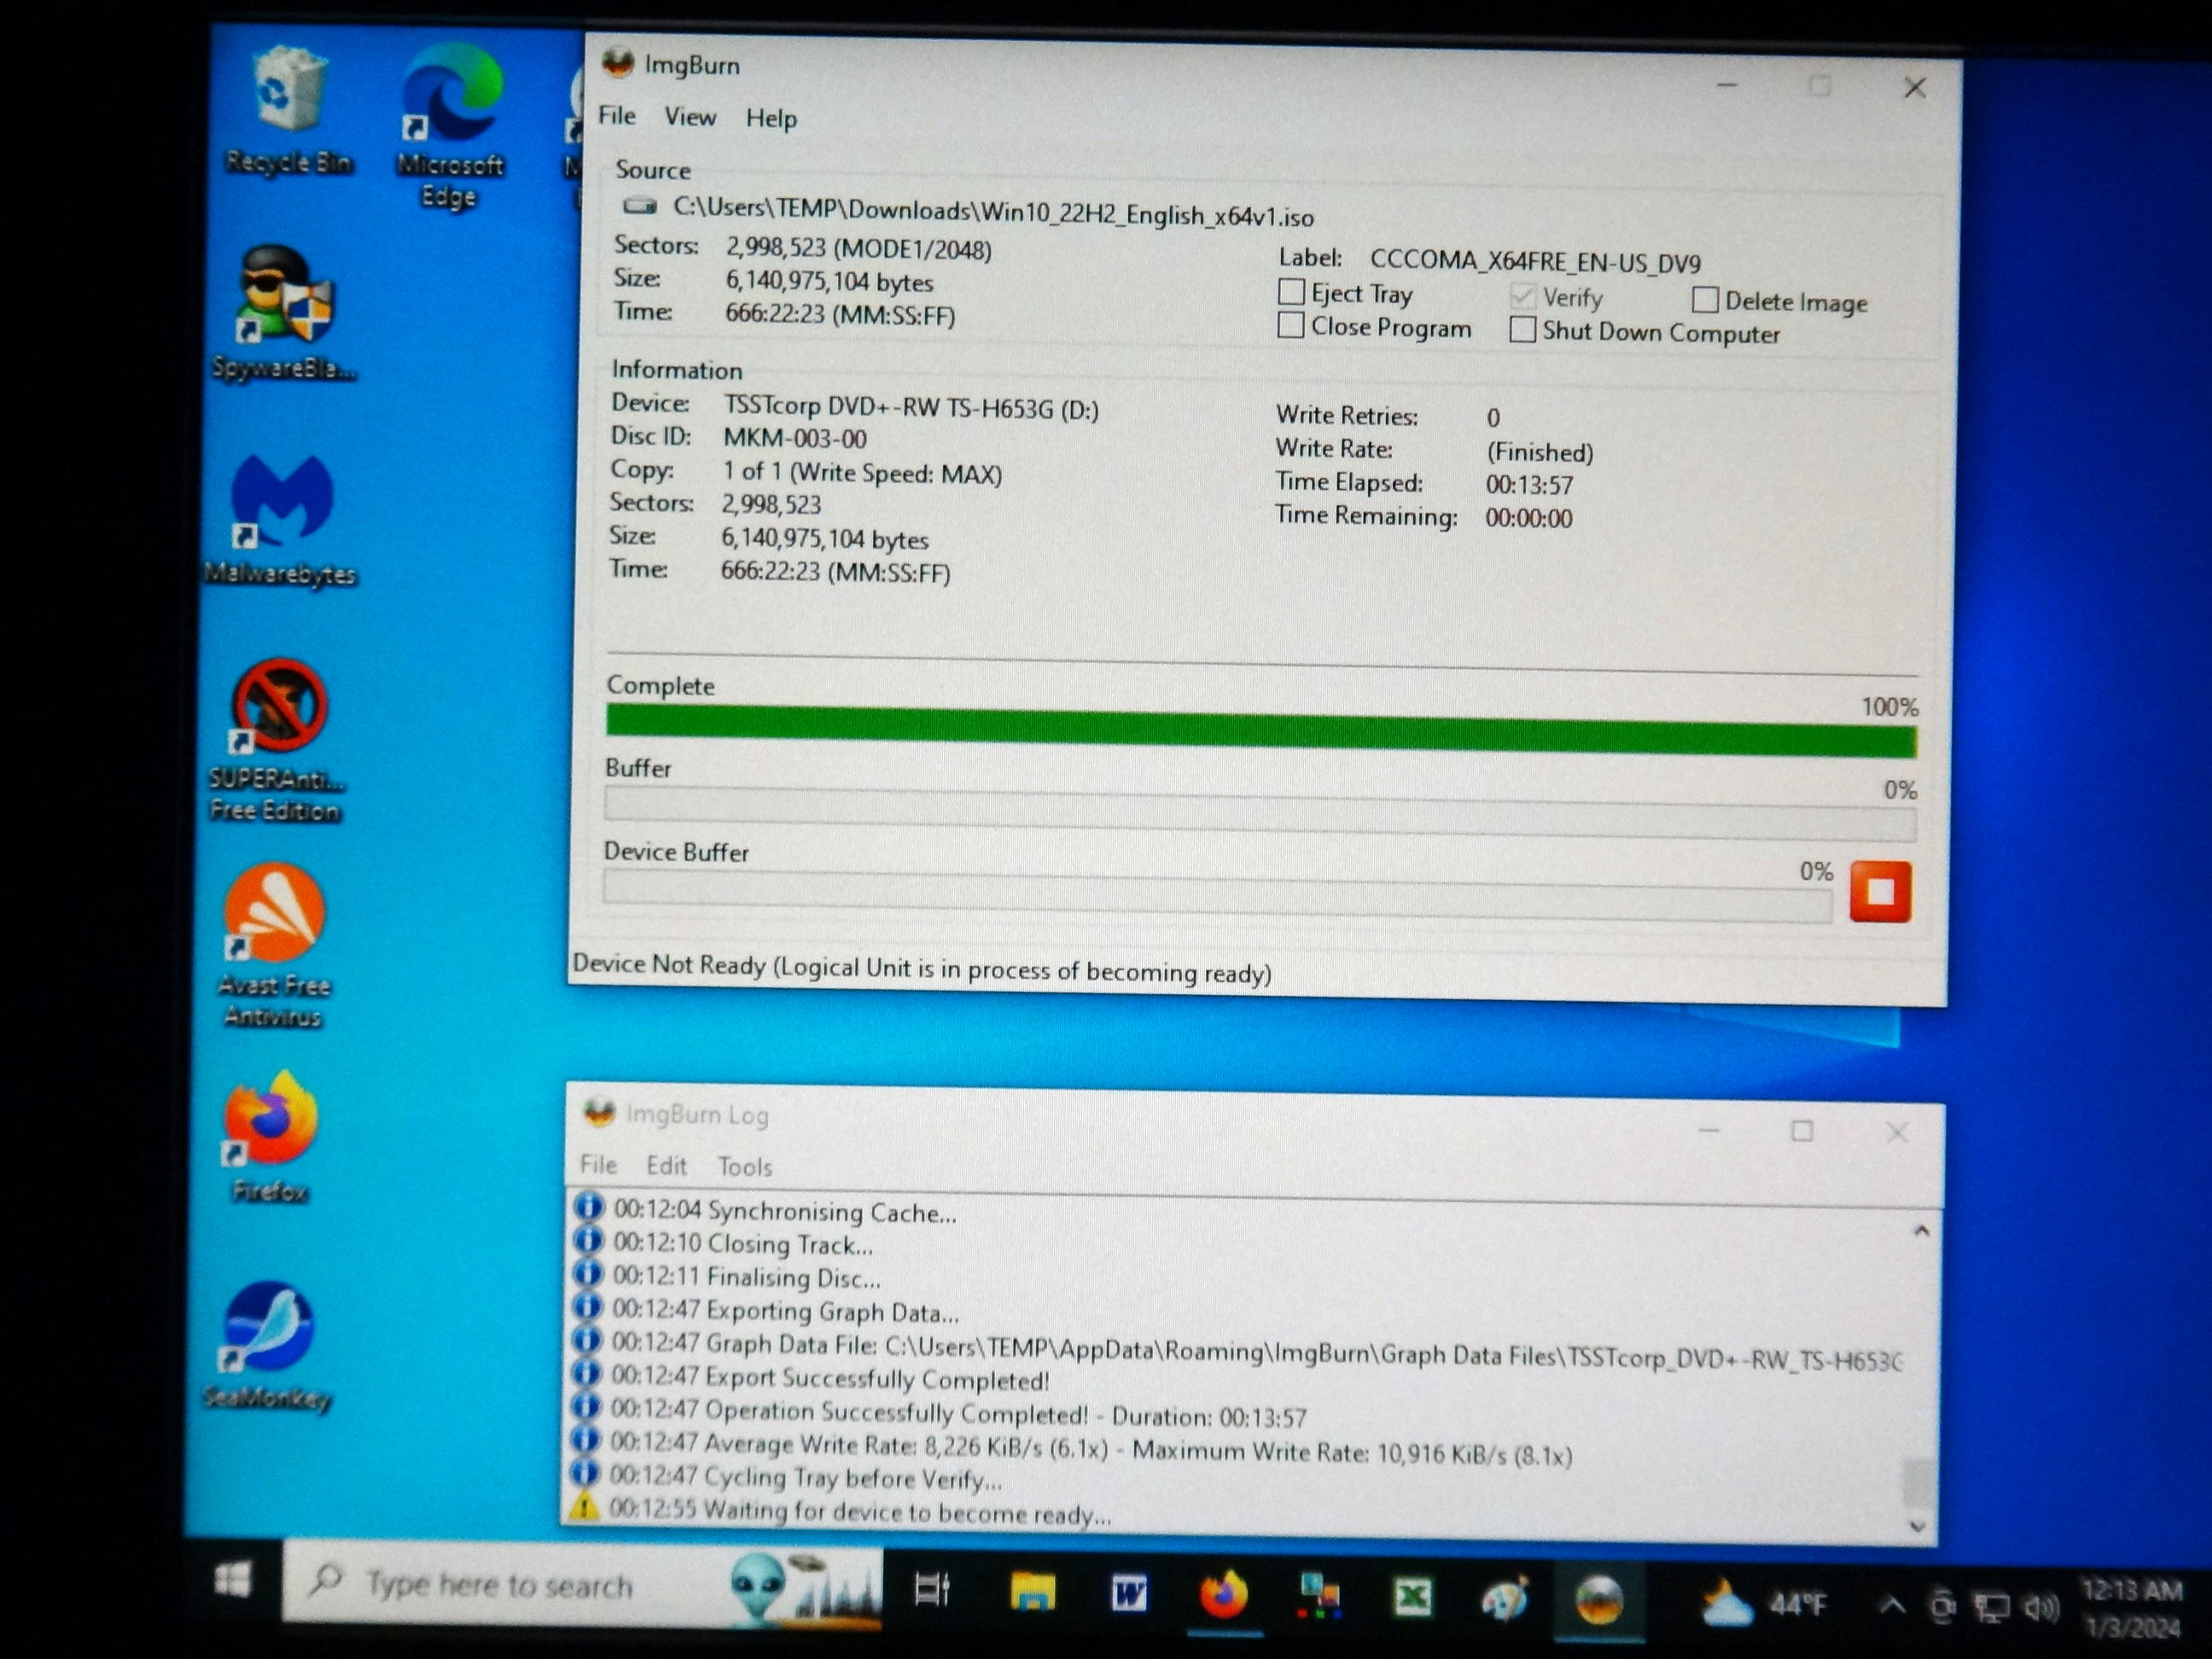Image resolution: width=2212 pixels, height=1659 pixels.
Task: Select the Firefox desktop shortcut
Action: pos(270,1137)
